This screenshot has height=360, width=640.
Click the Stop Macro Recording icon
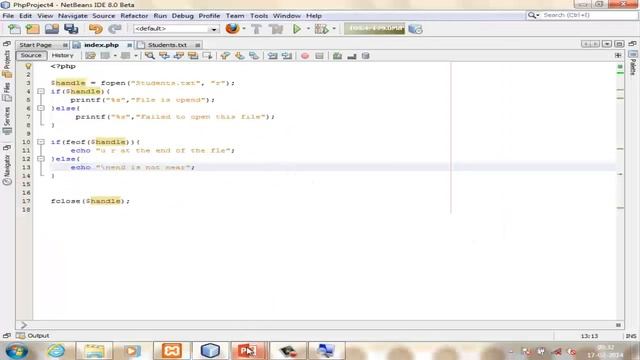tap(319, 56)
